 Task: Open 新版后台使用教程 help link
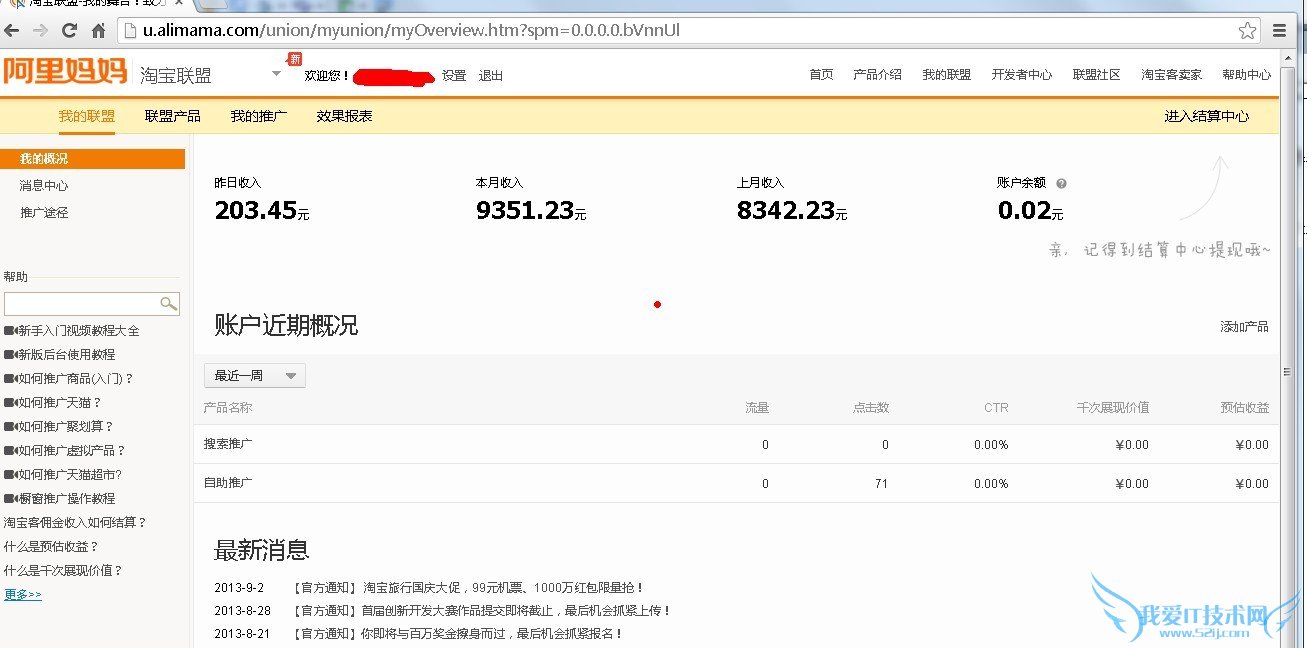(x=60, y=355)
